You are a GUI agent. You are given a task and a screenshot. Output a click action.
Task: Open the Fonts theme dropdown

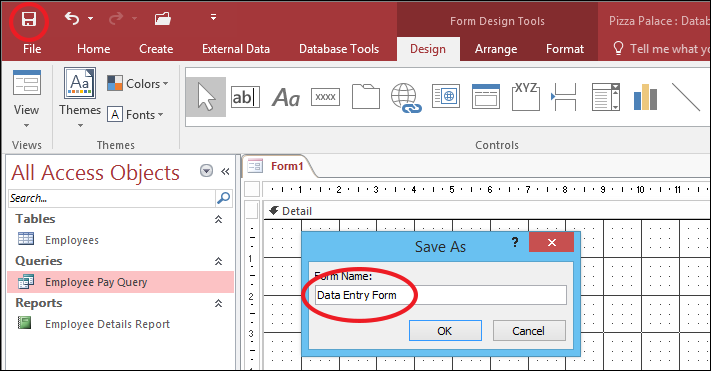135,115
